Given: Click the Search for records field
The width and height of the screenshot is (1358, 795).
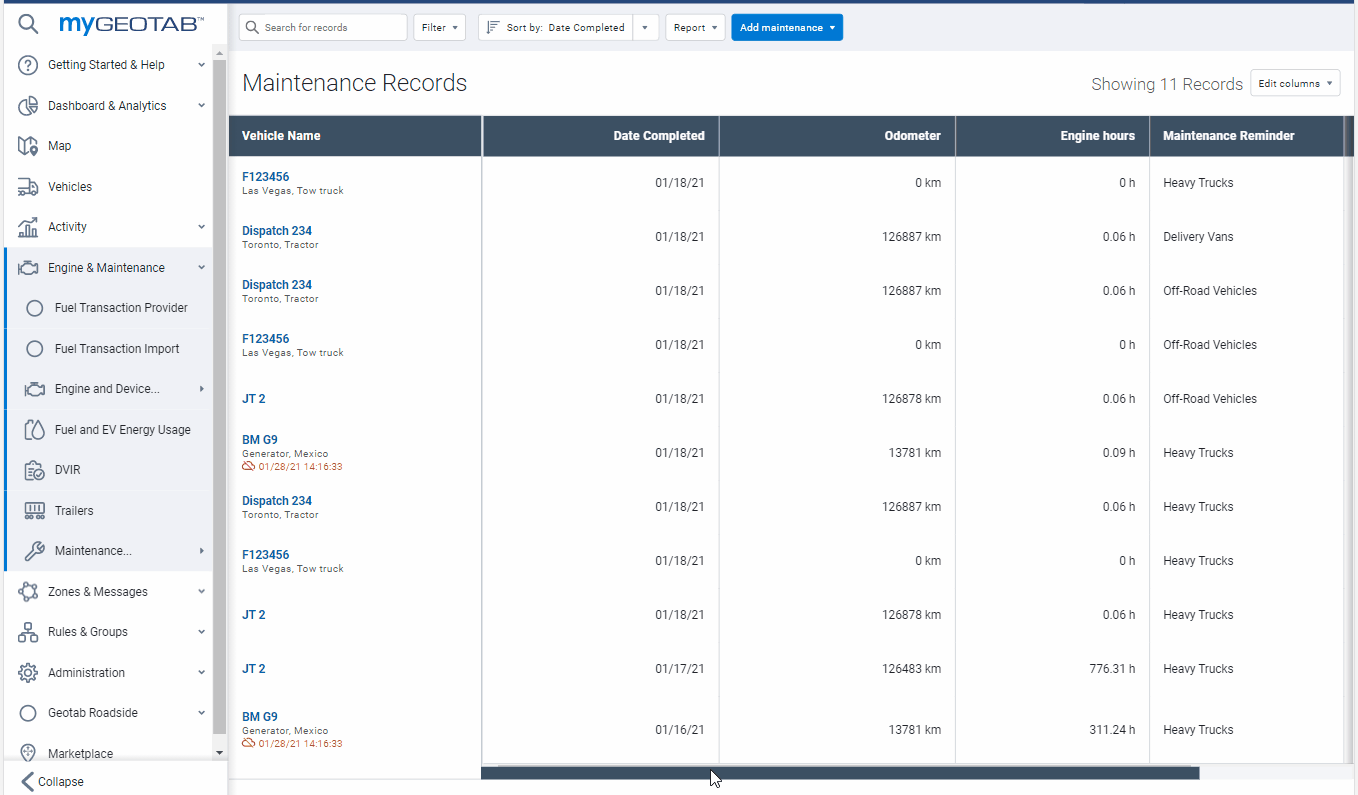Looking at the screenshot, I should [x=332, y=28].
